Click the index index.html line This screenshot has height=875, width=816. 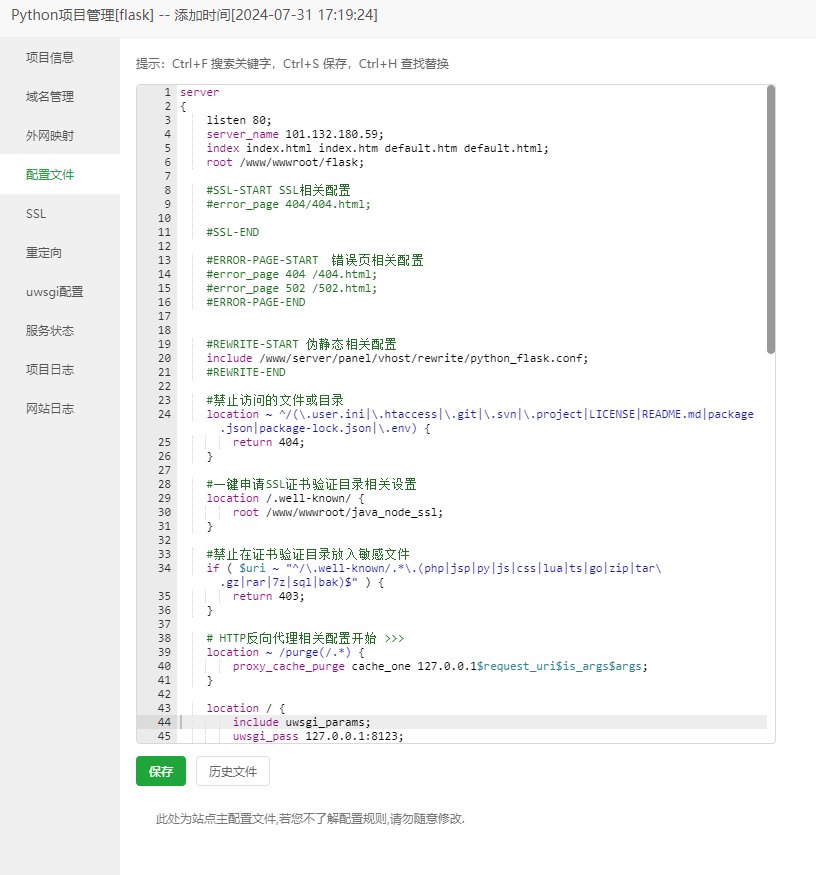[377, 148]
